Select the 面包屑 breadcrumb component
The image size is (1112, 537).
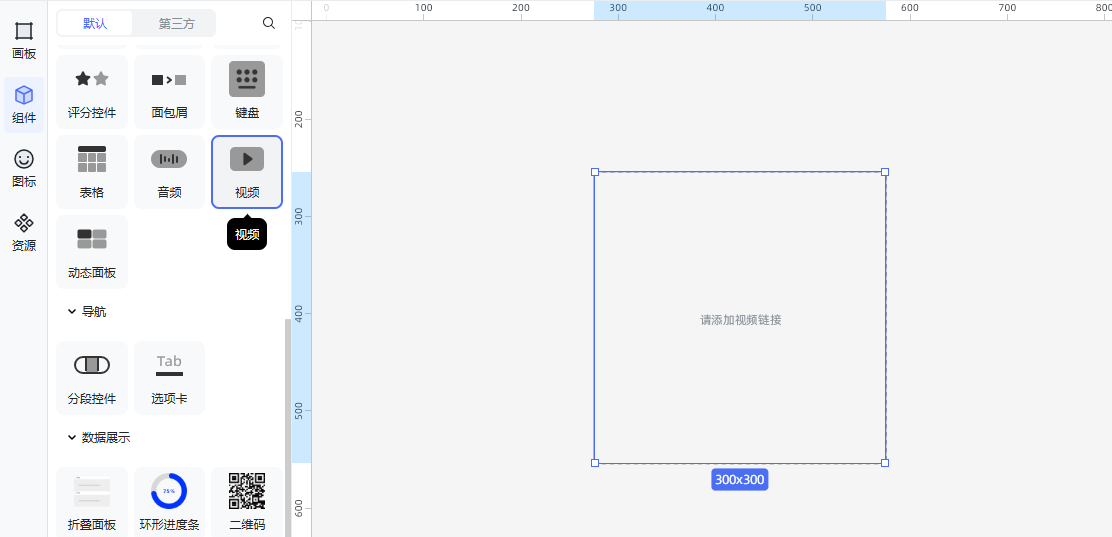click(x=169, y=92)
